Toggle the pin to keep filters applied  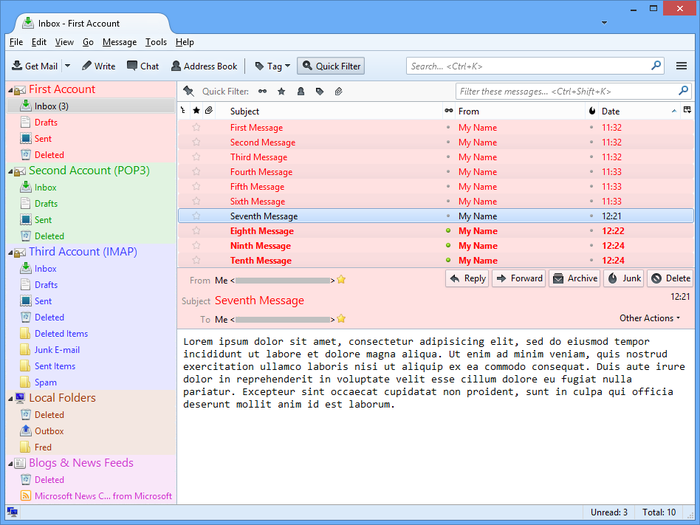pyautogui.click(x=189, y=92)
